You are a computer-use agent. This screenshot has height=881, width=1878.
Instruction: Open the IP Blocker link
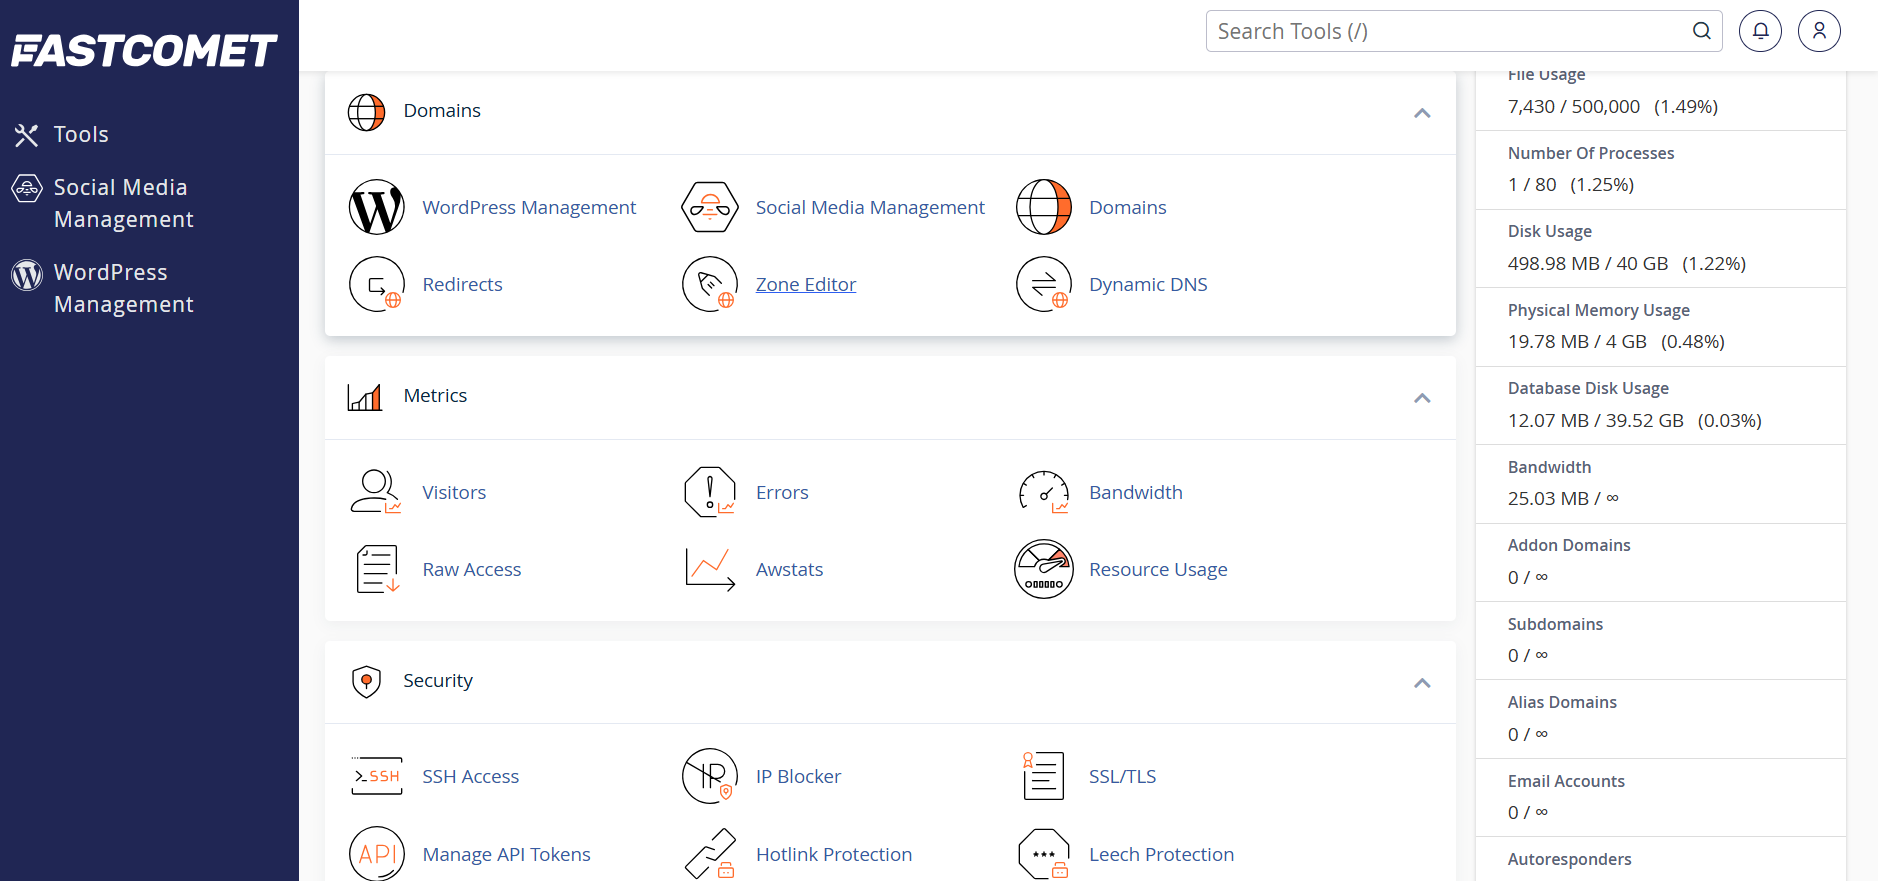click(x=798, y=776)
